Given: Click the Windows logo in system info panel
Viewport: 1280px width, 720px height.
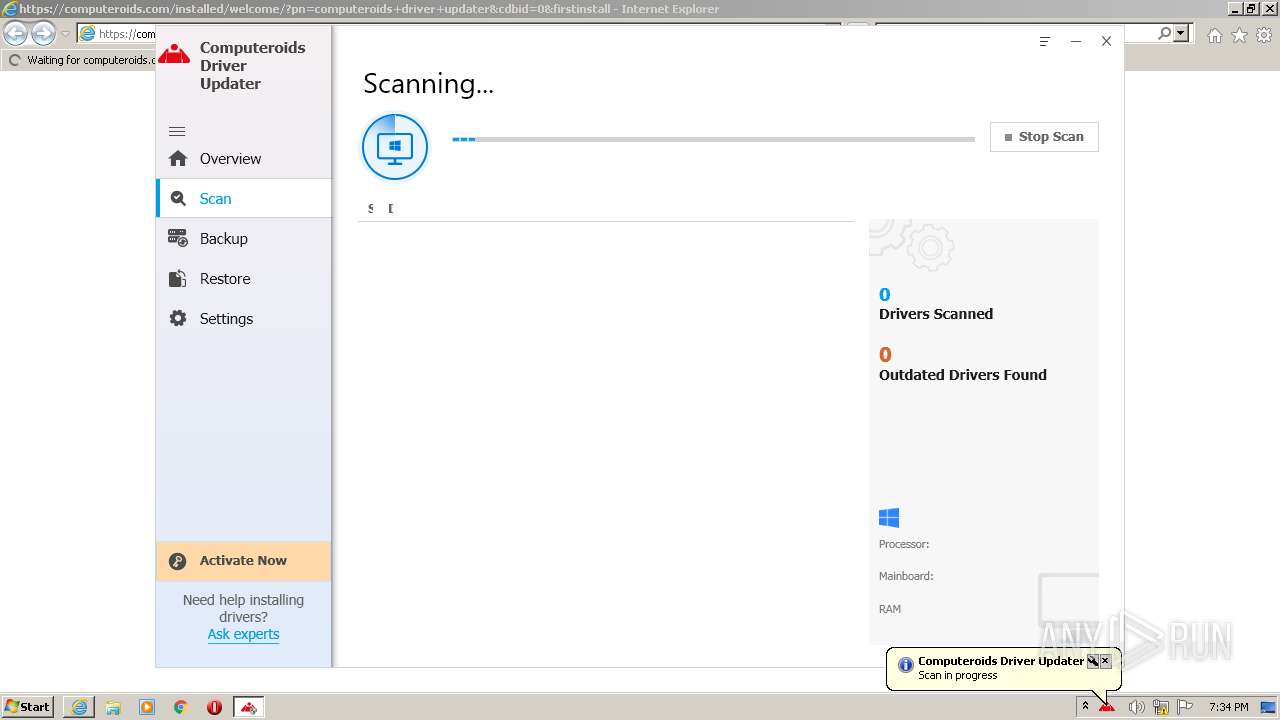Looking at the screenshot, I should coord(889,518).
